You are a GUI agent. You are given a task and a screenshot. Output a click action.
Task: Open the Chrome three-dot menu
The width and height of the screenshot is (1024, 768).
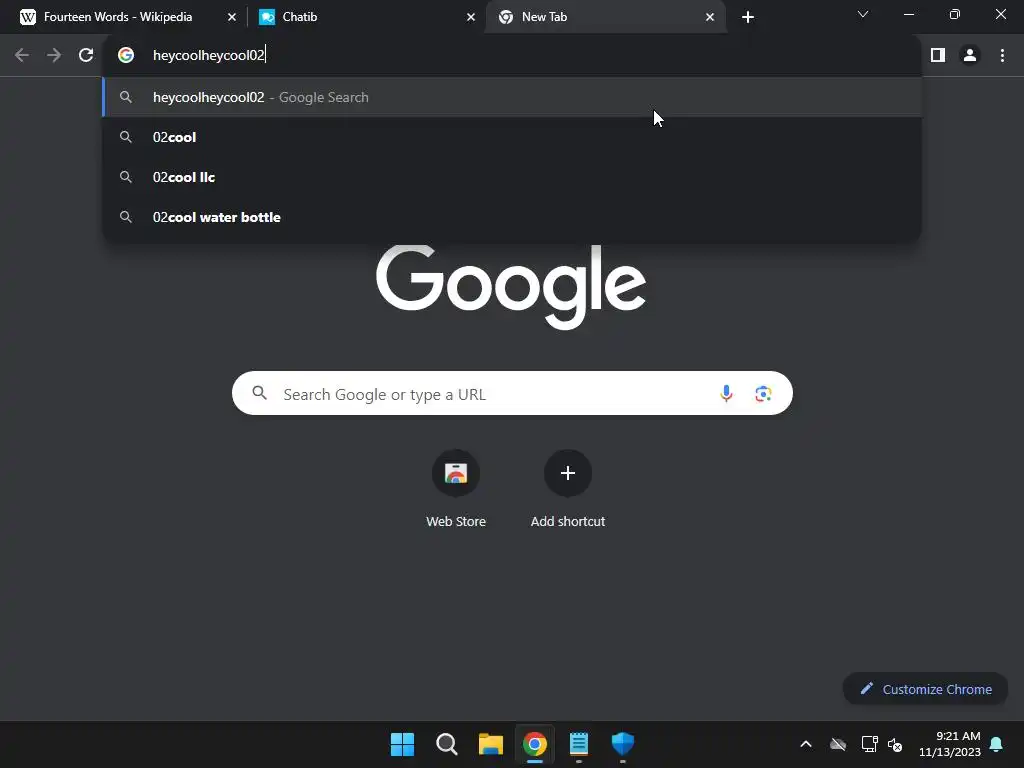[1002, 55]
